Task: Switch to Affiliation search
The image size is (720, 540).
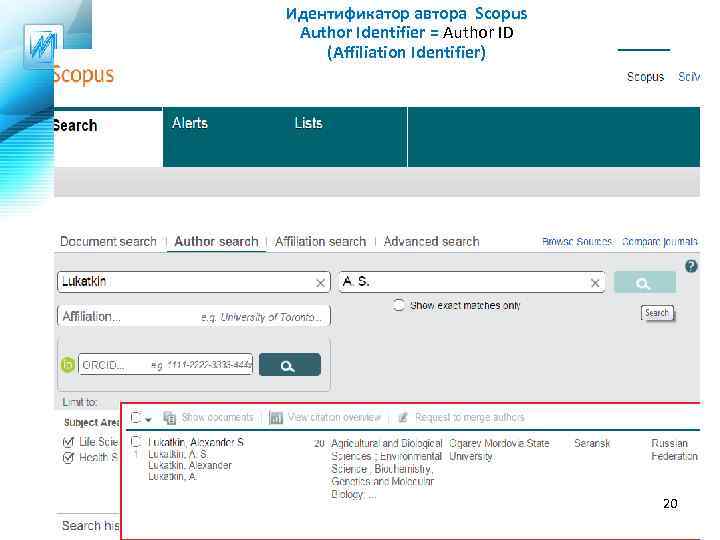Action: click(321, 242)
